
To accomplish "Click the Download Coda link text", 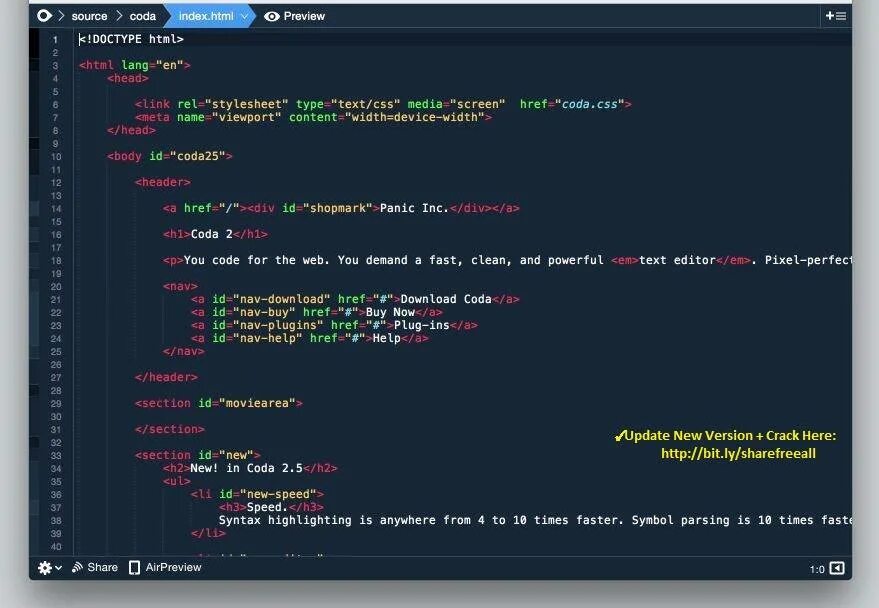I will [446, 299].
